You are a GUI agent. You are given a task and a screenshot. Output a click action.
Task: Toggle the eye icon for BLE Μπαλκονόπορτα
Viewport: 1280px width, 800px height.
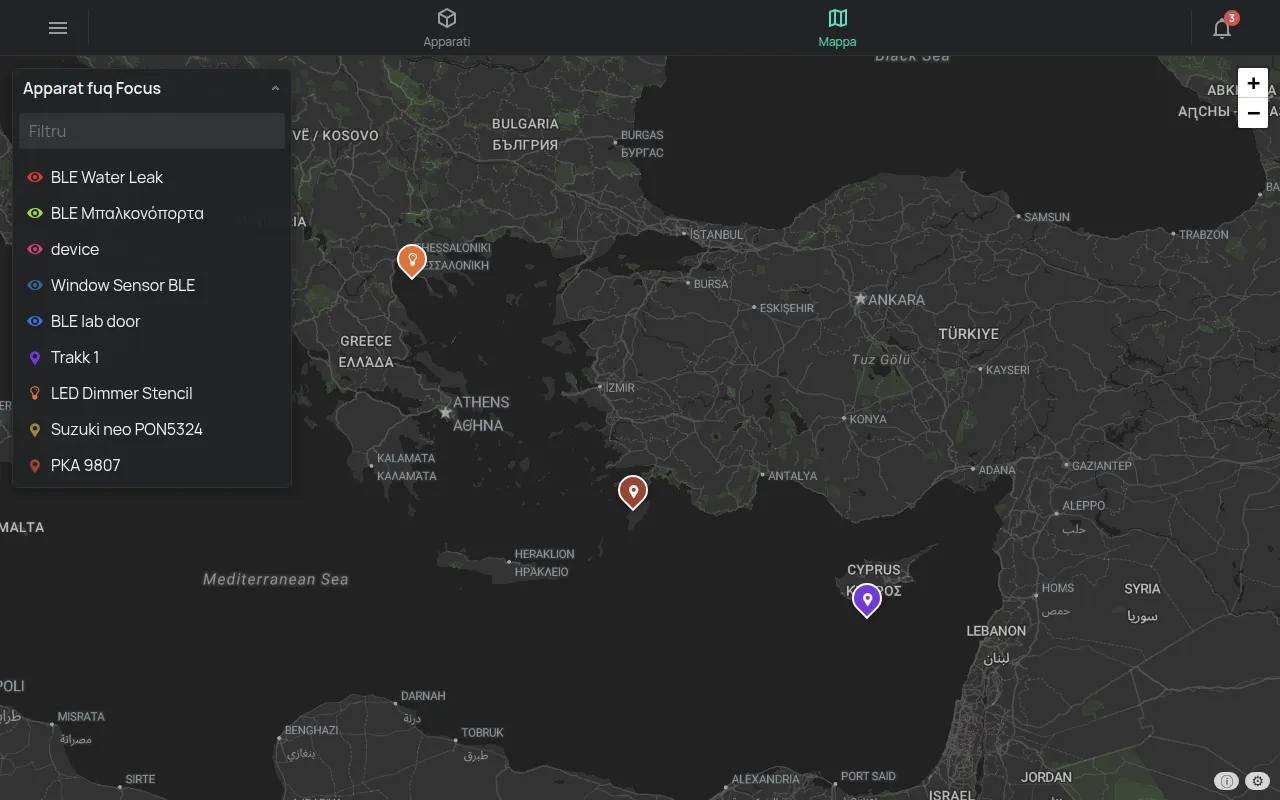coord(35,213)
